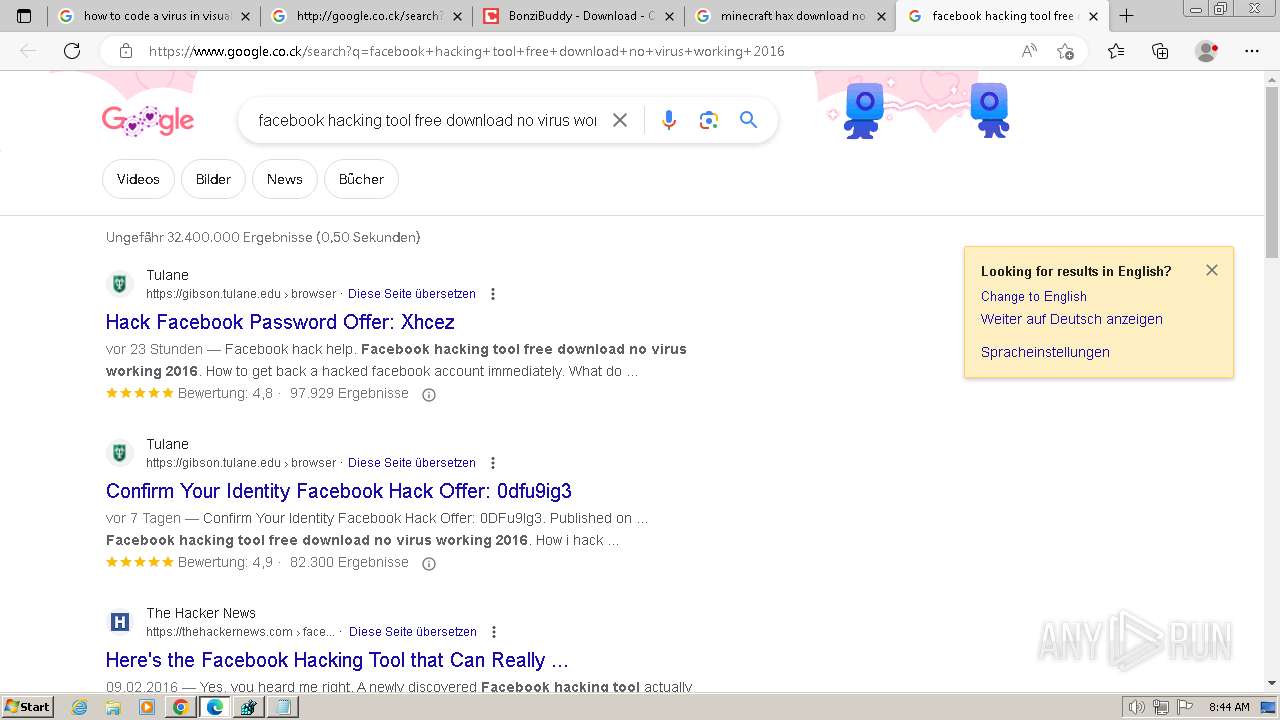This screenshot has height=720, width=1280.
Task: Translate The Hacker News result page
Action: pyautogui.click(x=413, y=632)
